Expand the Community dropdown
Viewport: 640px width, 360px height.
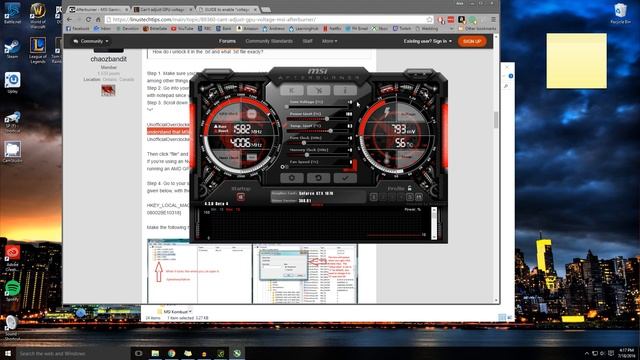click(91, 41)
